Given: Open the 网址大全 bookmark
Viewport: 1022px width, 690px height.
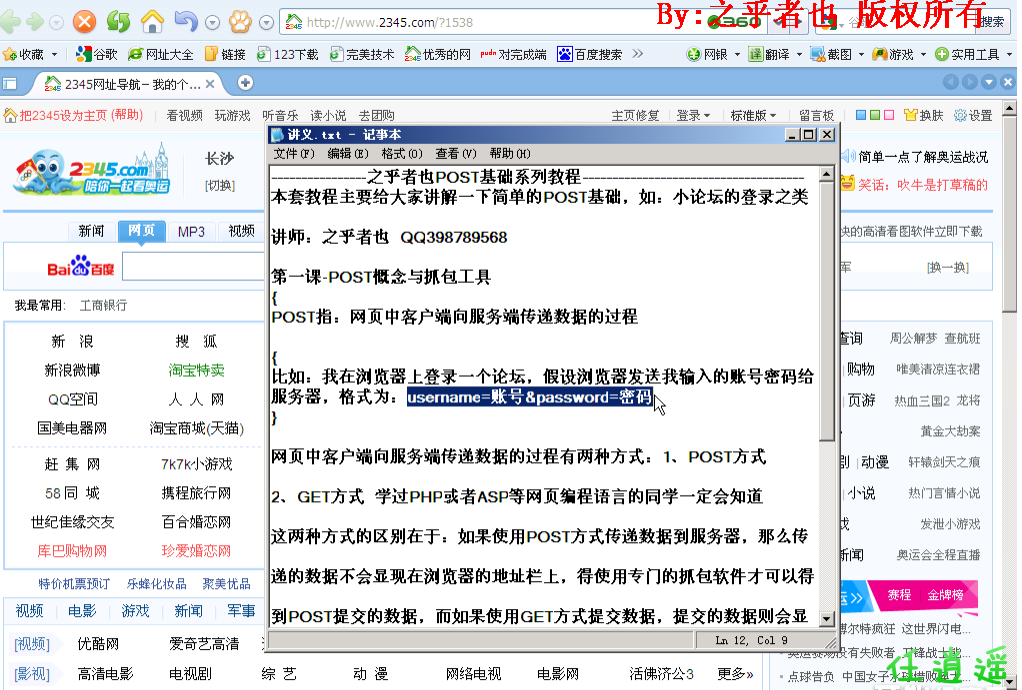Looking at the screenshot, I should (x=161, y=55).
